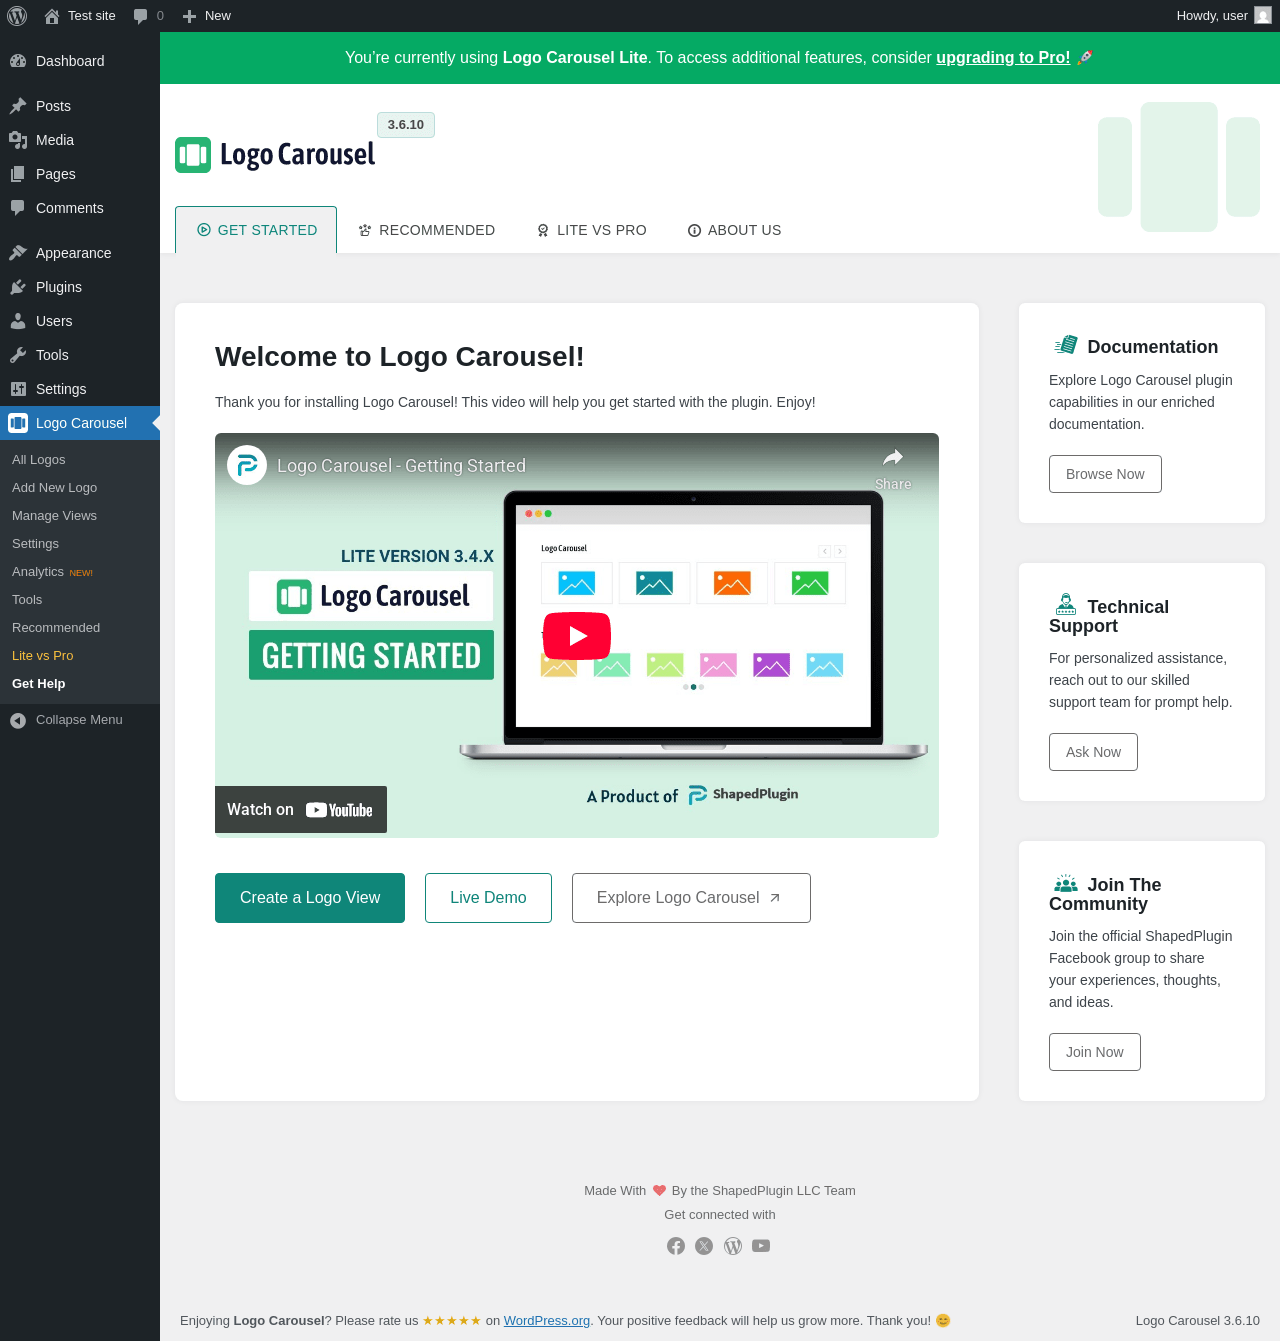Image resolution: width=1280 pixels, height=1341 pixels.
Task: Click the Plugins plug icon
Action: point(18,287)
